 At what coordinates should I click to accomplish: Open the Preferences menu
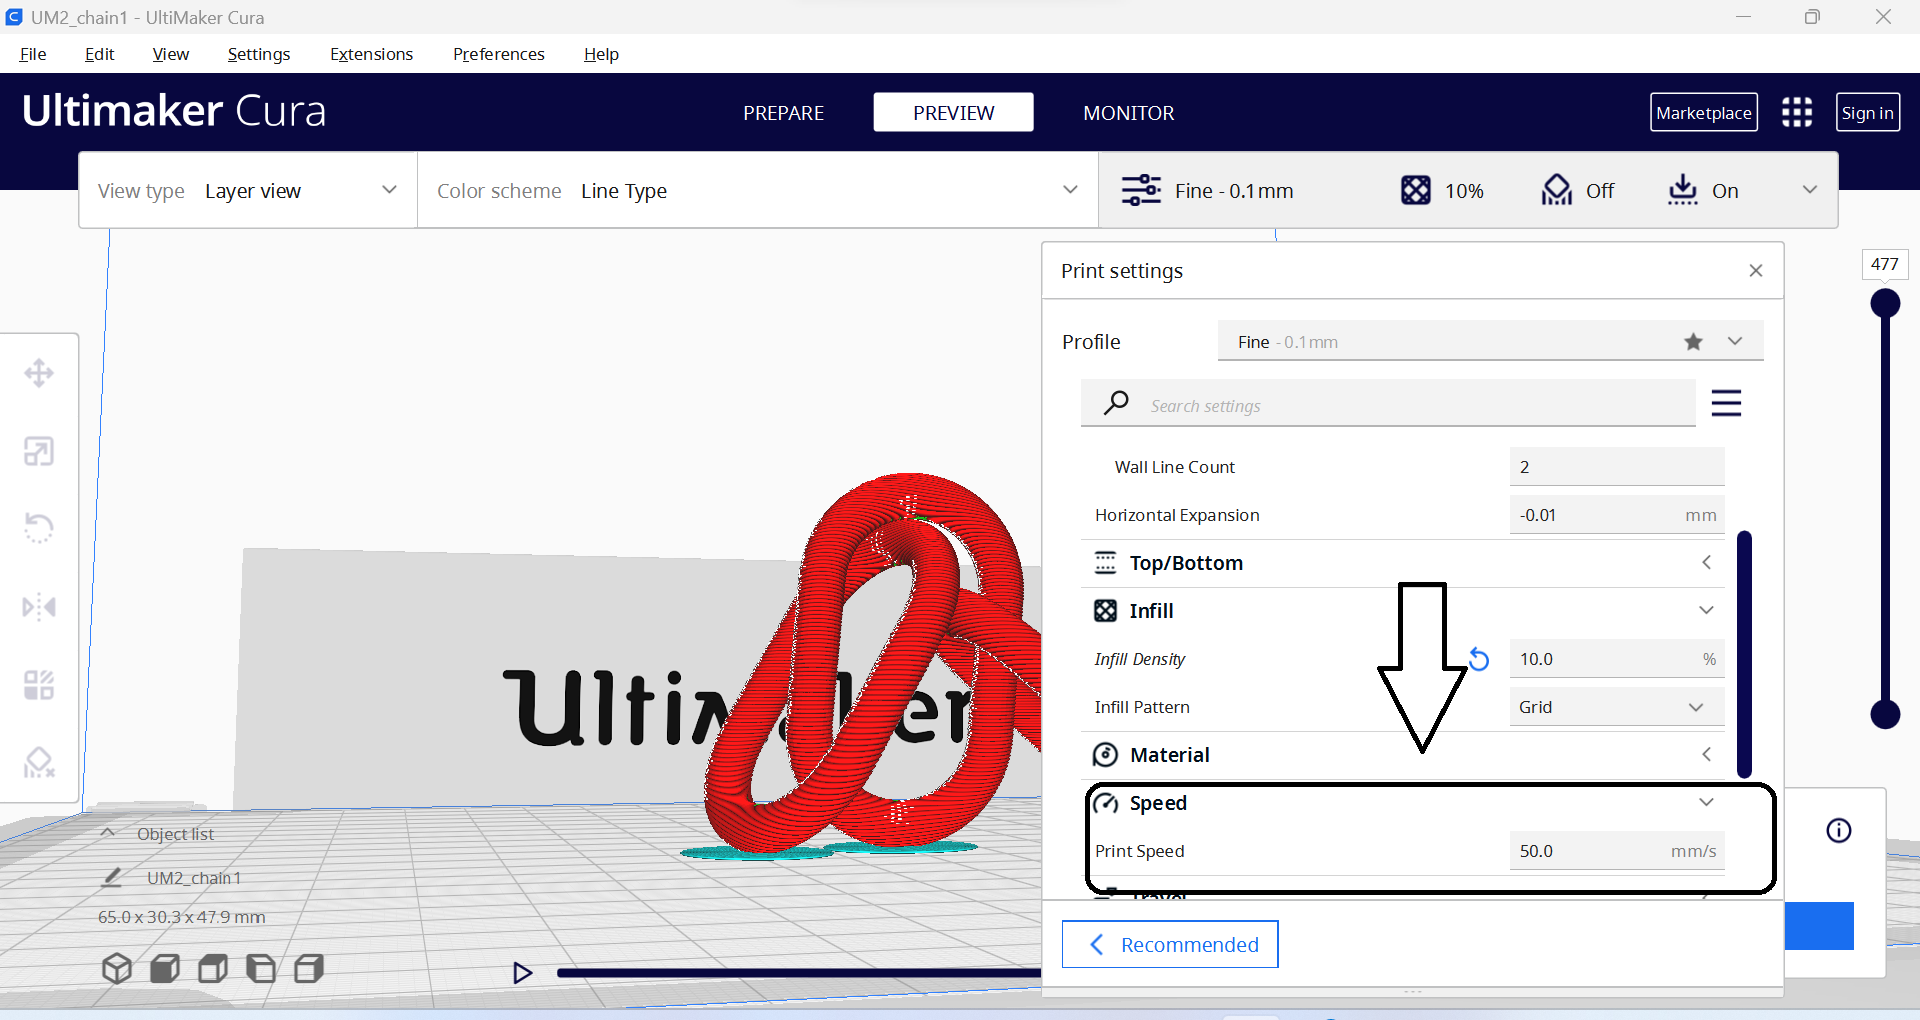[498, 54]
